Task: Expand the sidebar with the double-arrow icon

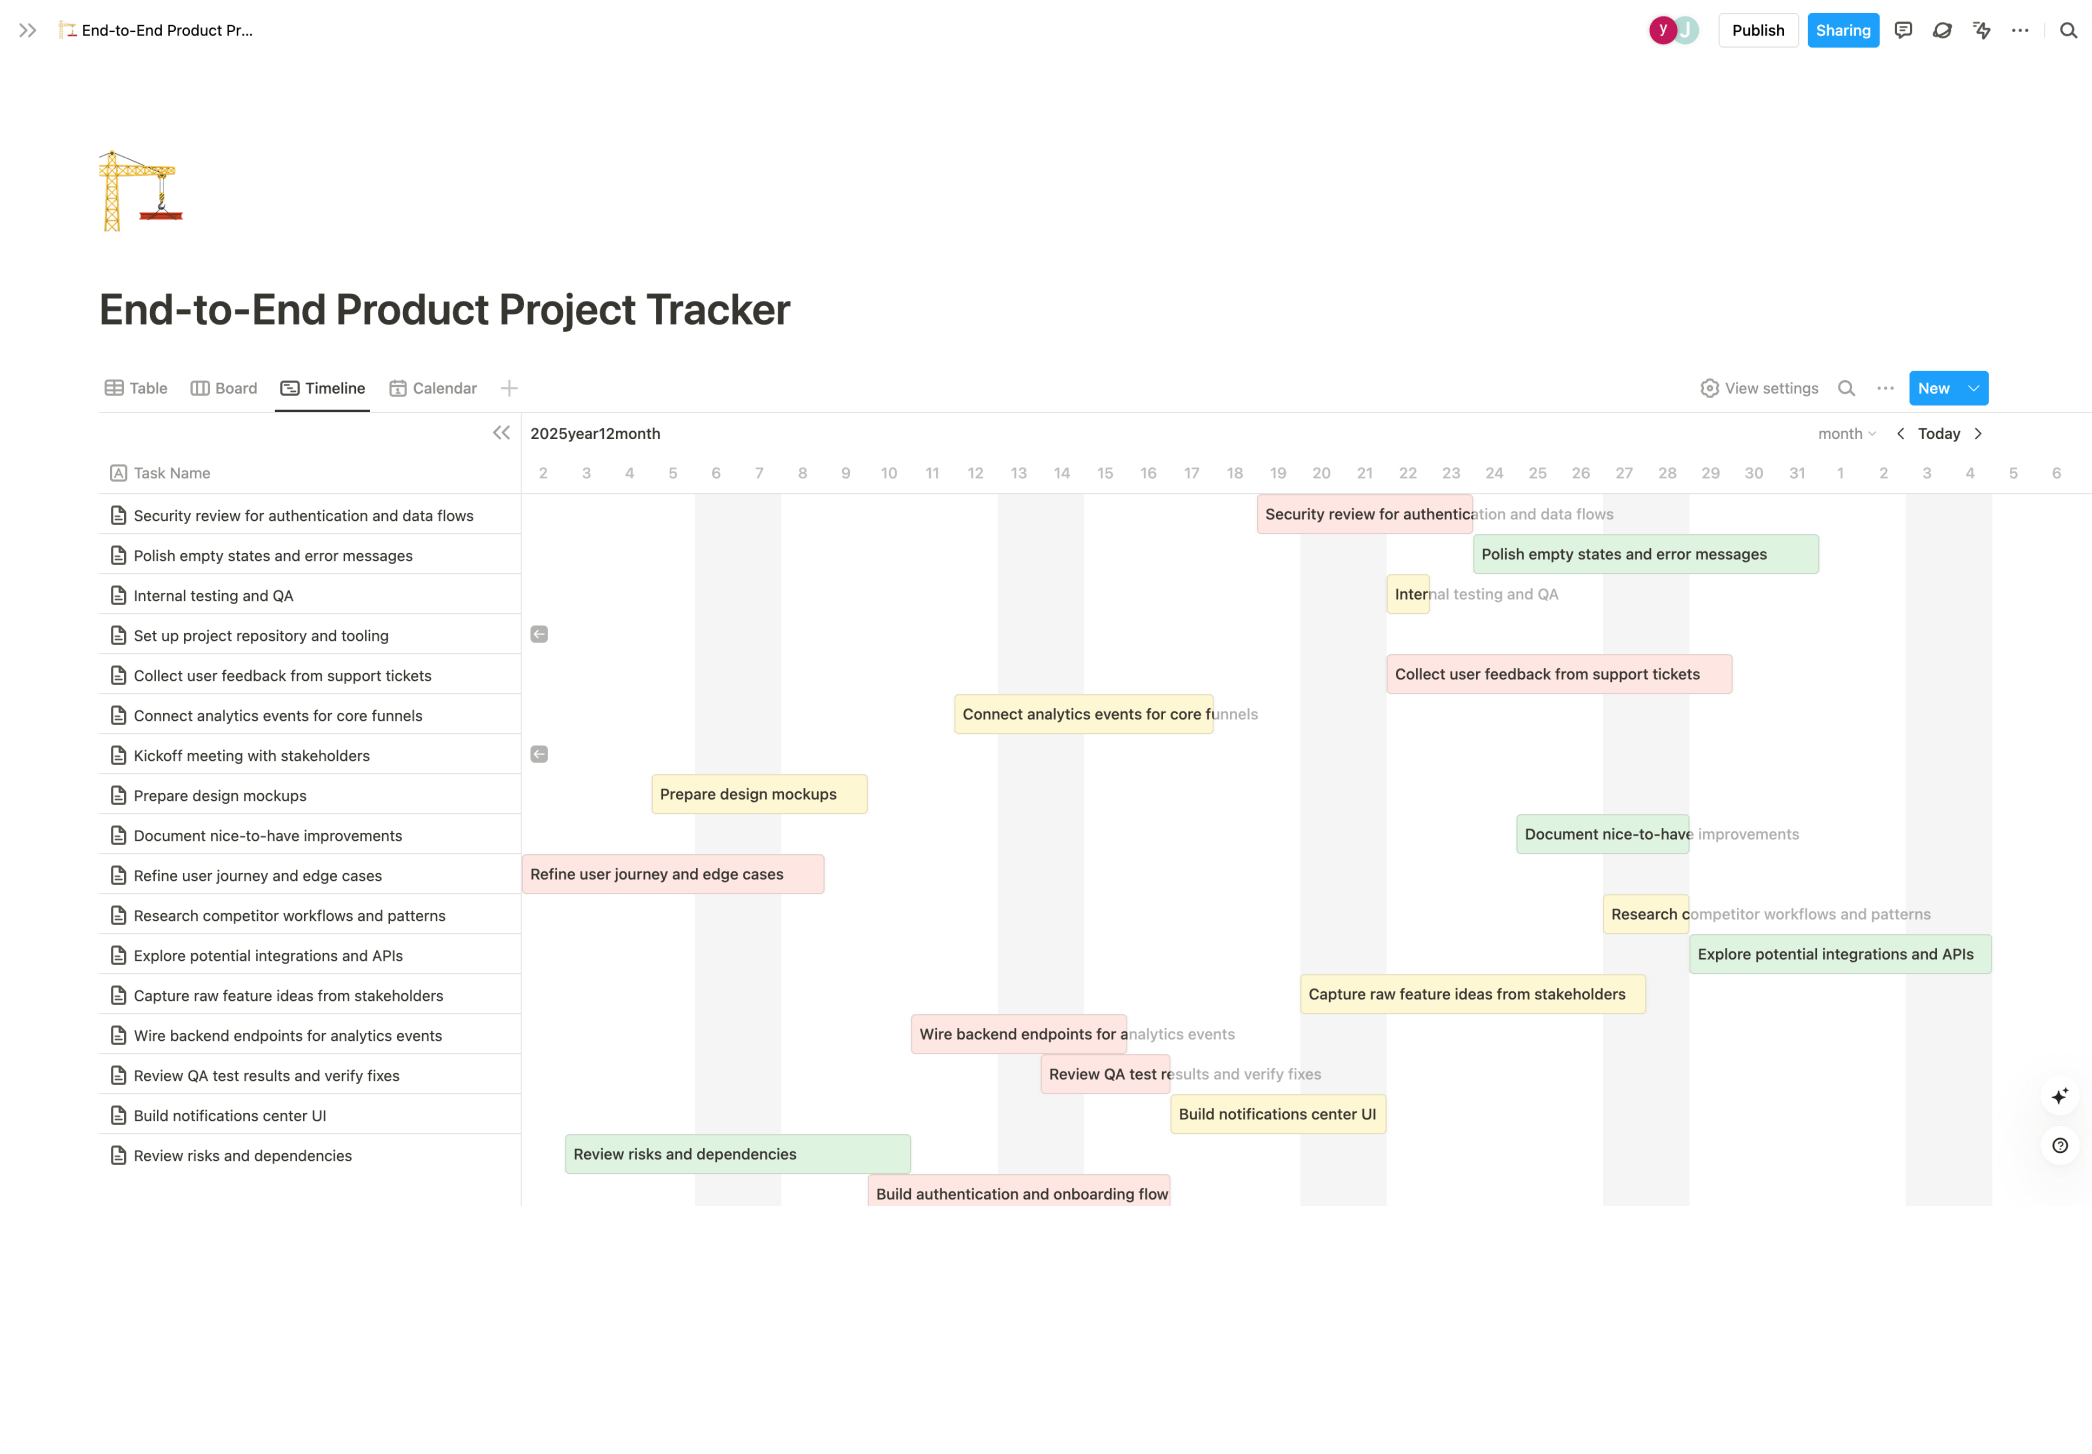Action: click(x=27, y=30)
